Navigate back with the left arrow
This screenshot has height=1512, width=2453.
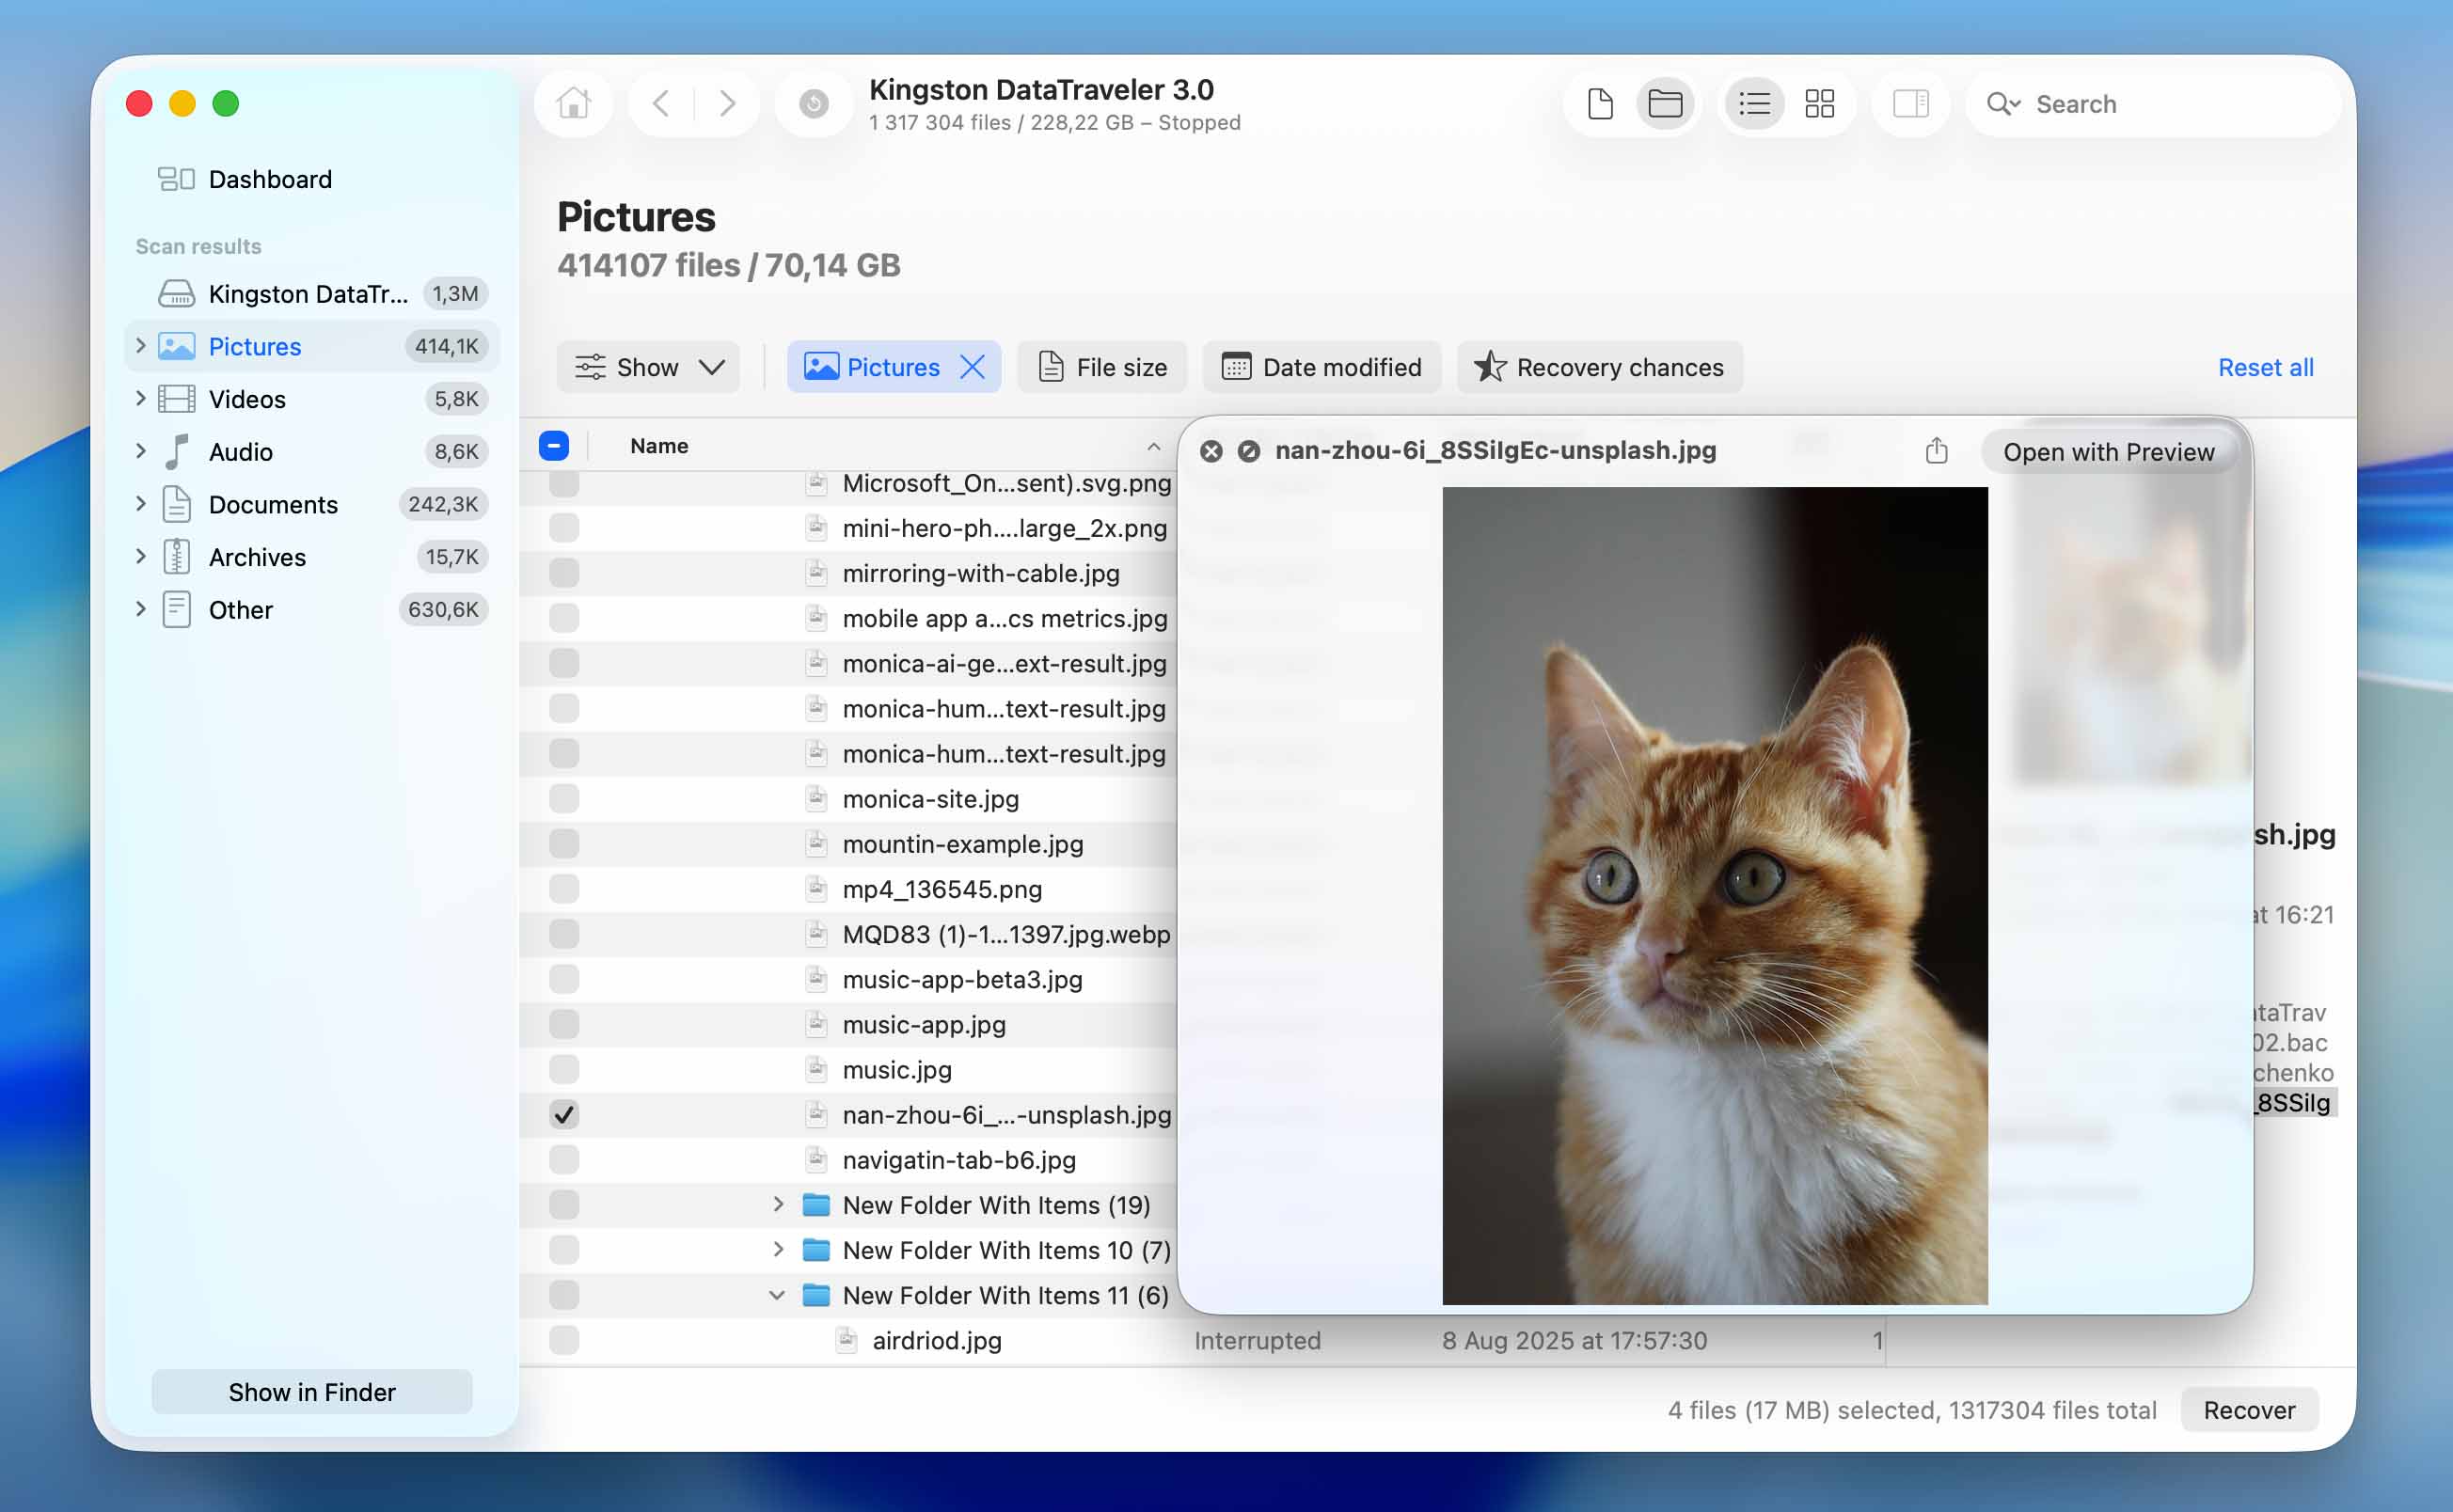[660, 103]
